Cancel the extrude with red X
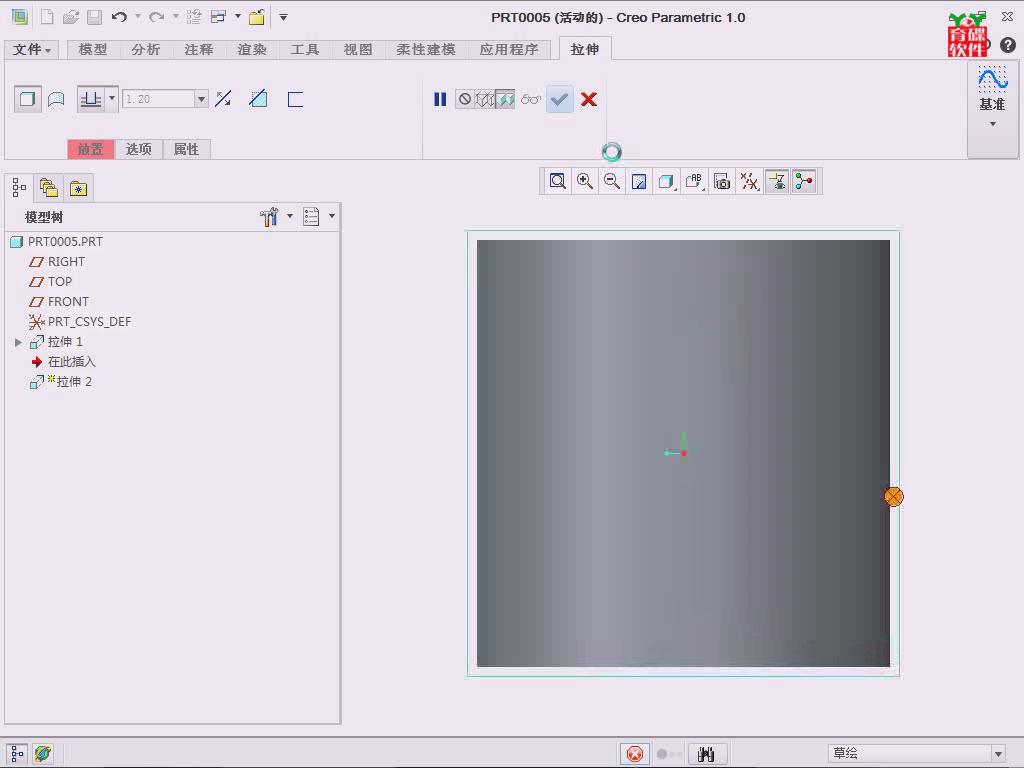The image size is (1024, 768). [x=588, y=99]
